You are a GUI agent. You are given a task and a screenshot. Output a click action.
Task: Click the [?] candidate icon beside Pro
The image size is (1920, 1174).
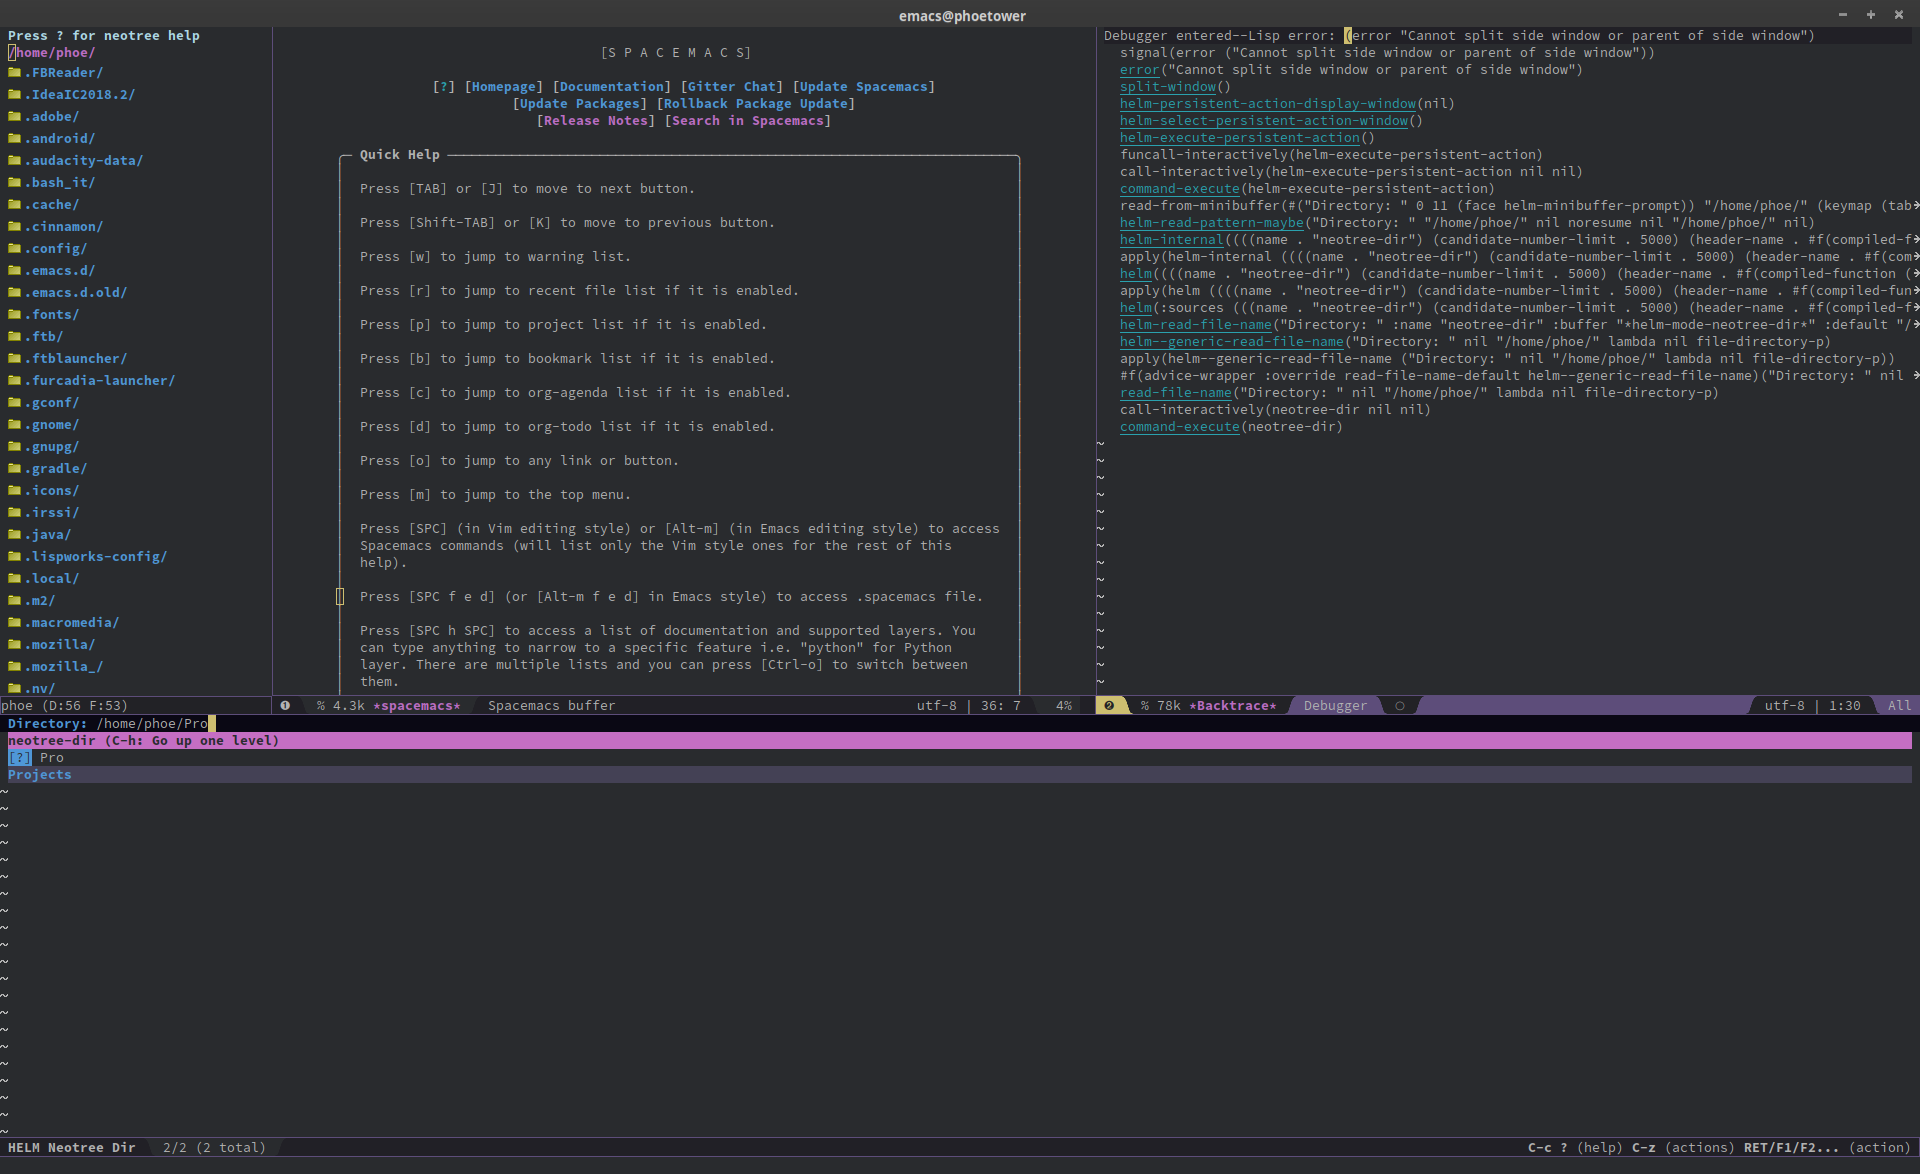[x=19, y=757]
